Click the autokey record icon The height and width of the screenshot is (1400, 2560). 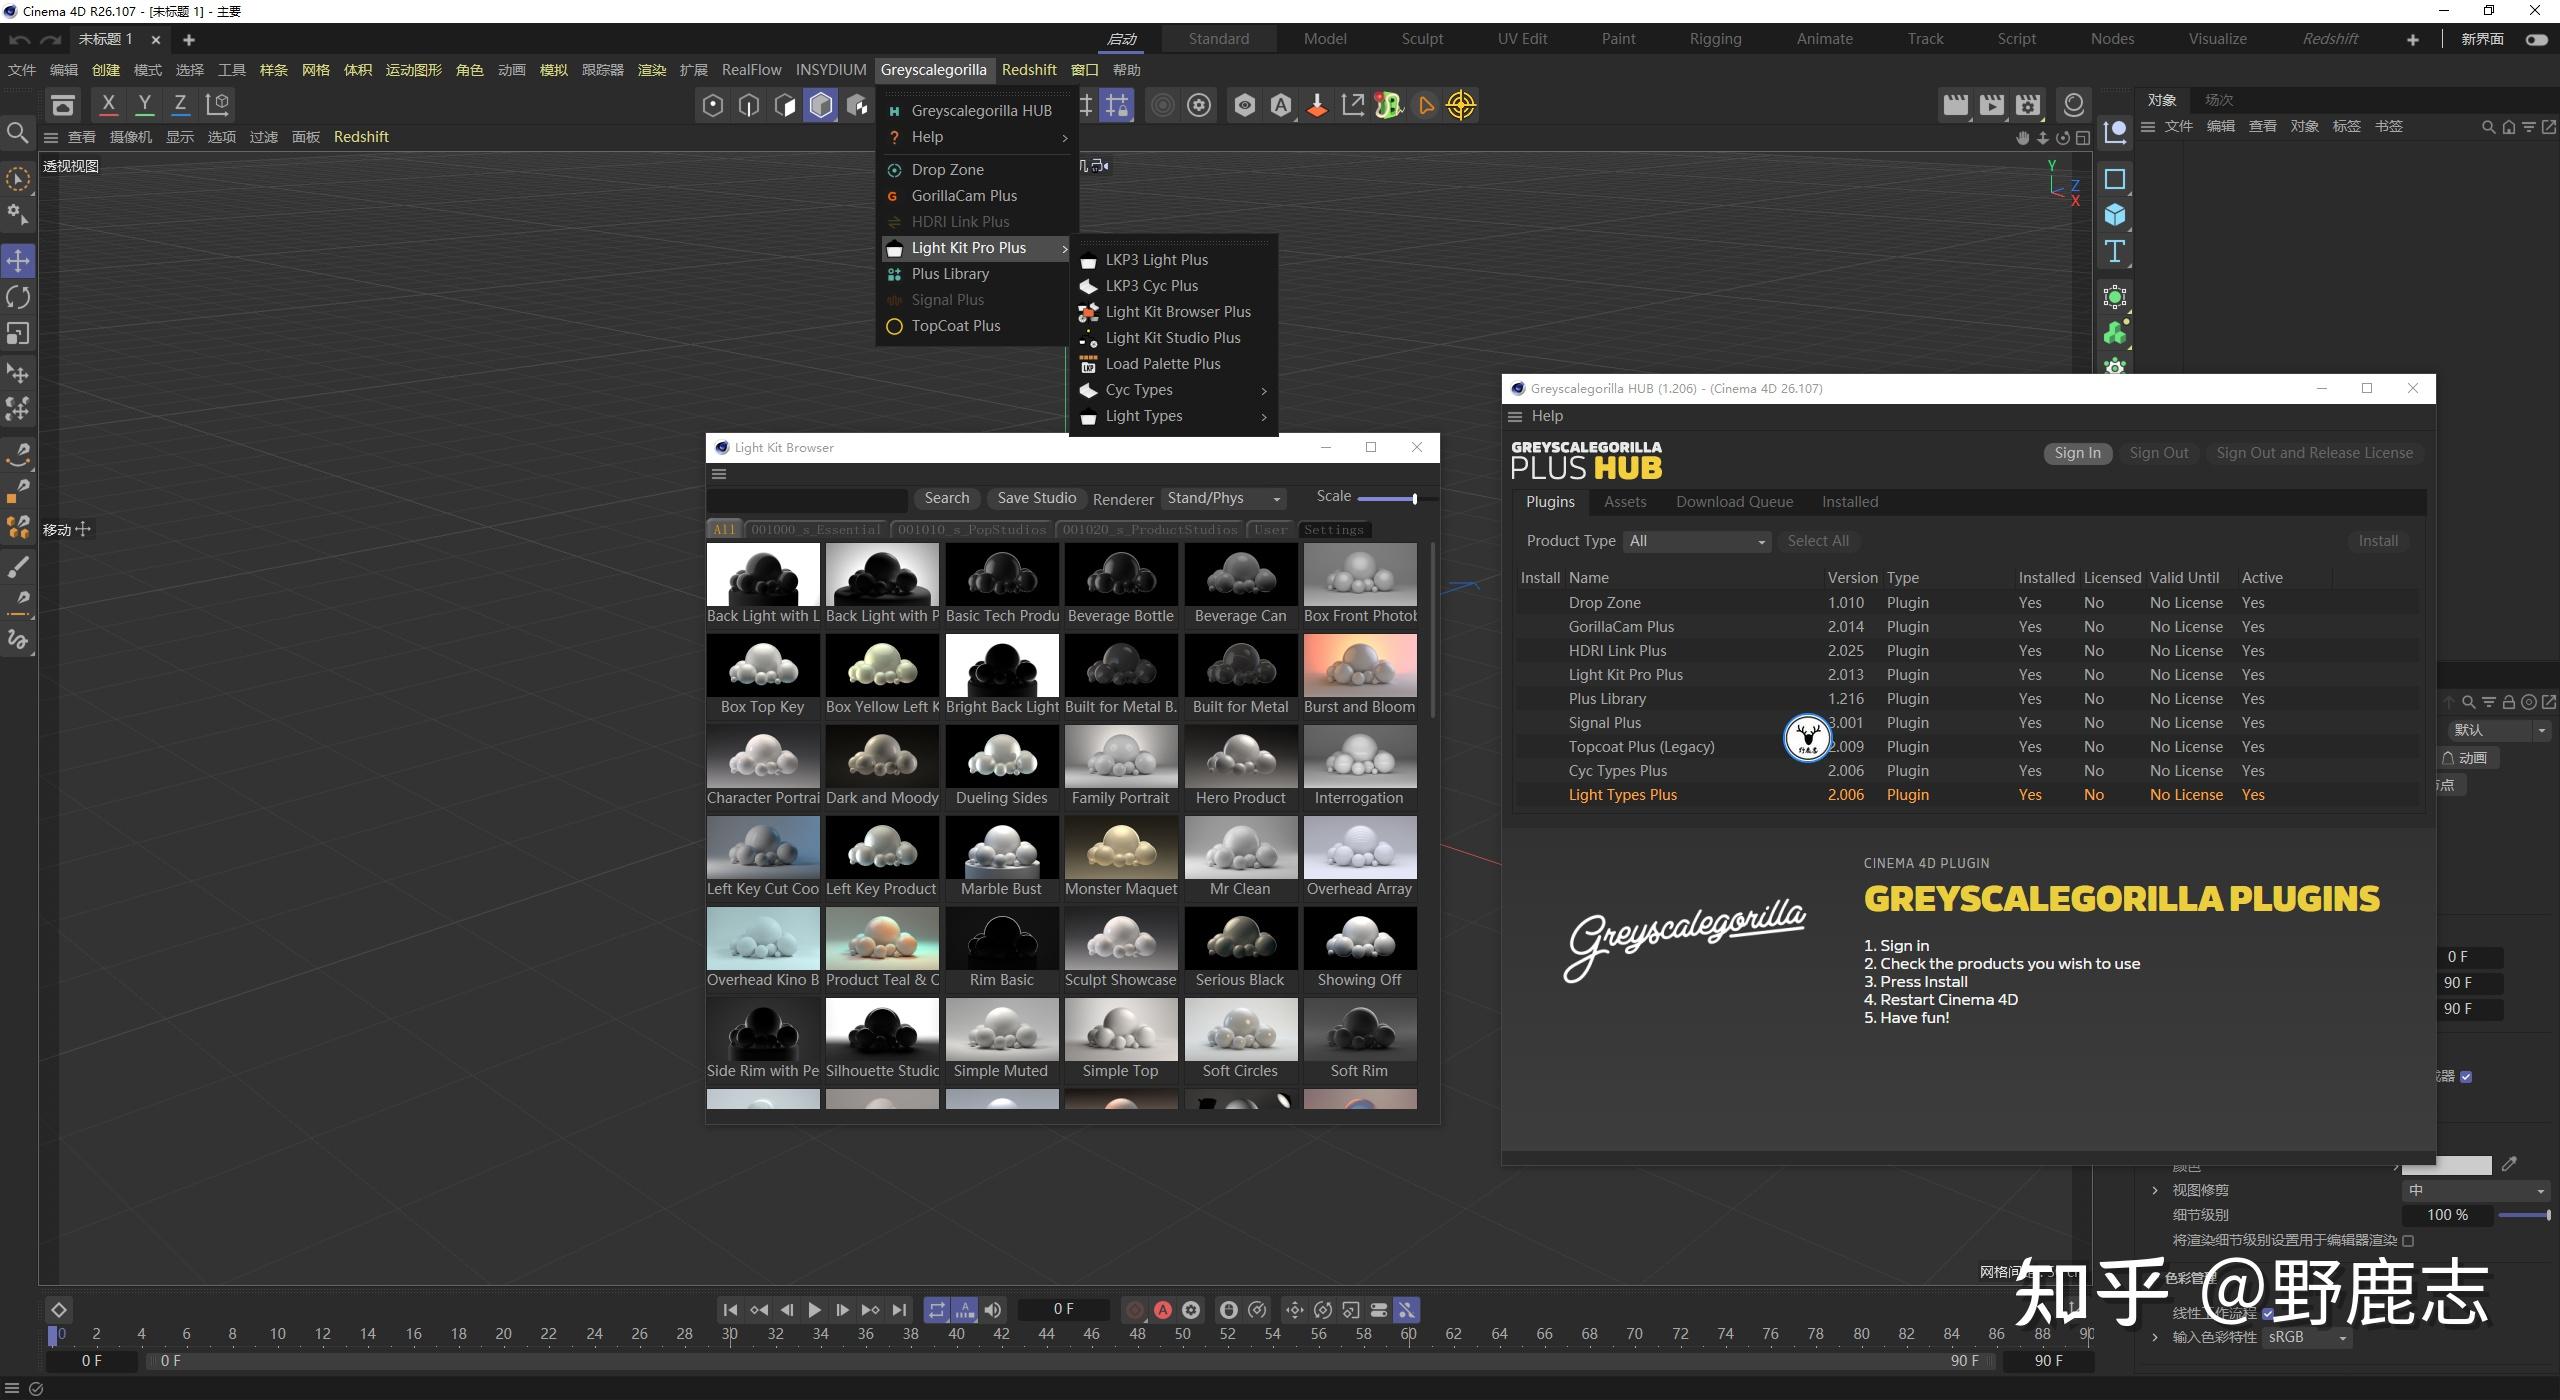[1163, 1310]
